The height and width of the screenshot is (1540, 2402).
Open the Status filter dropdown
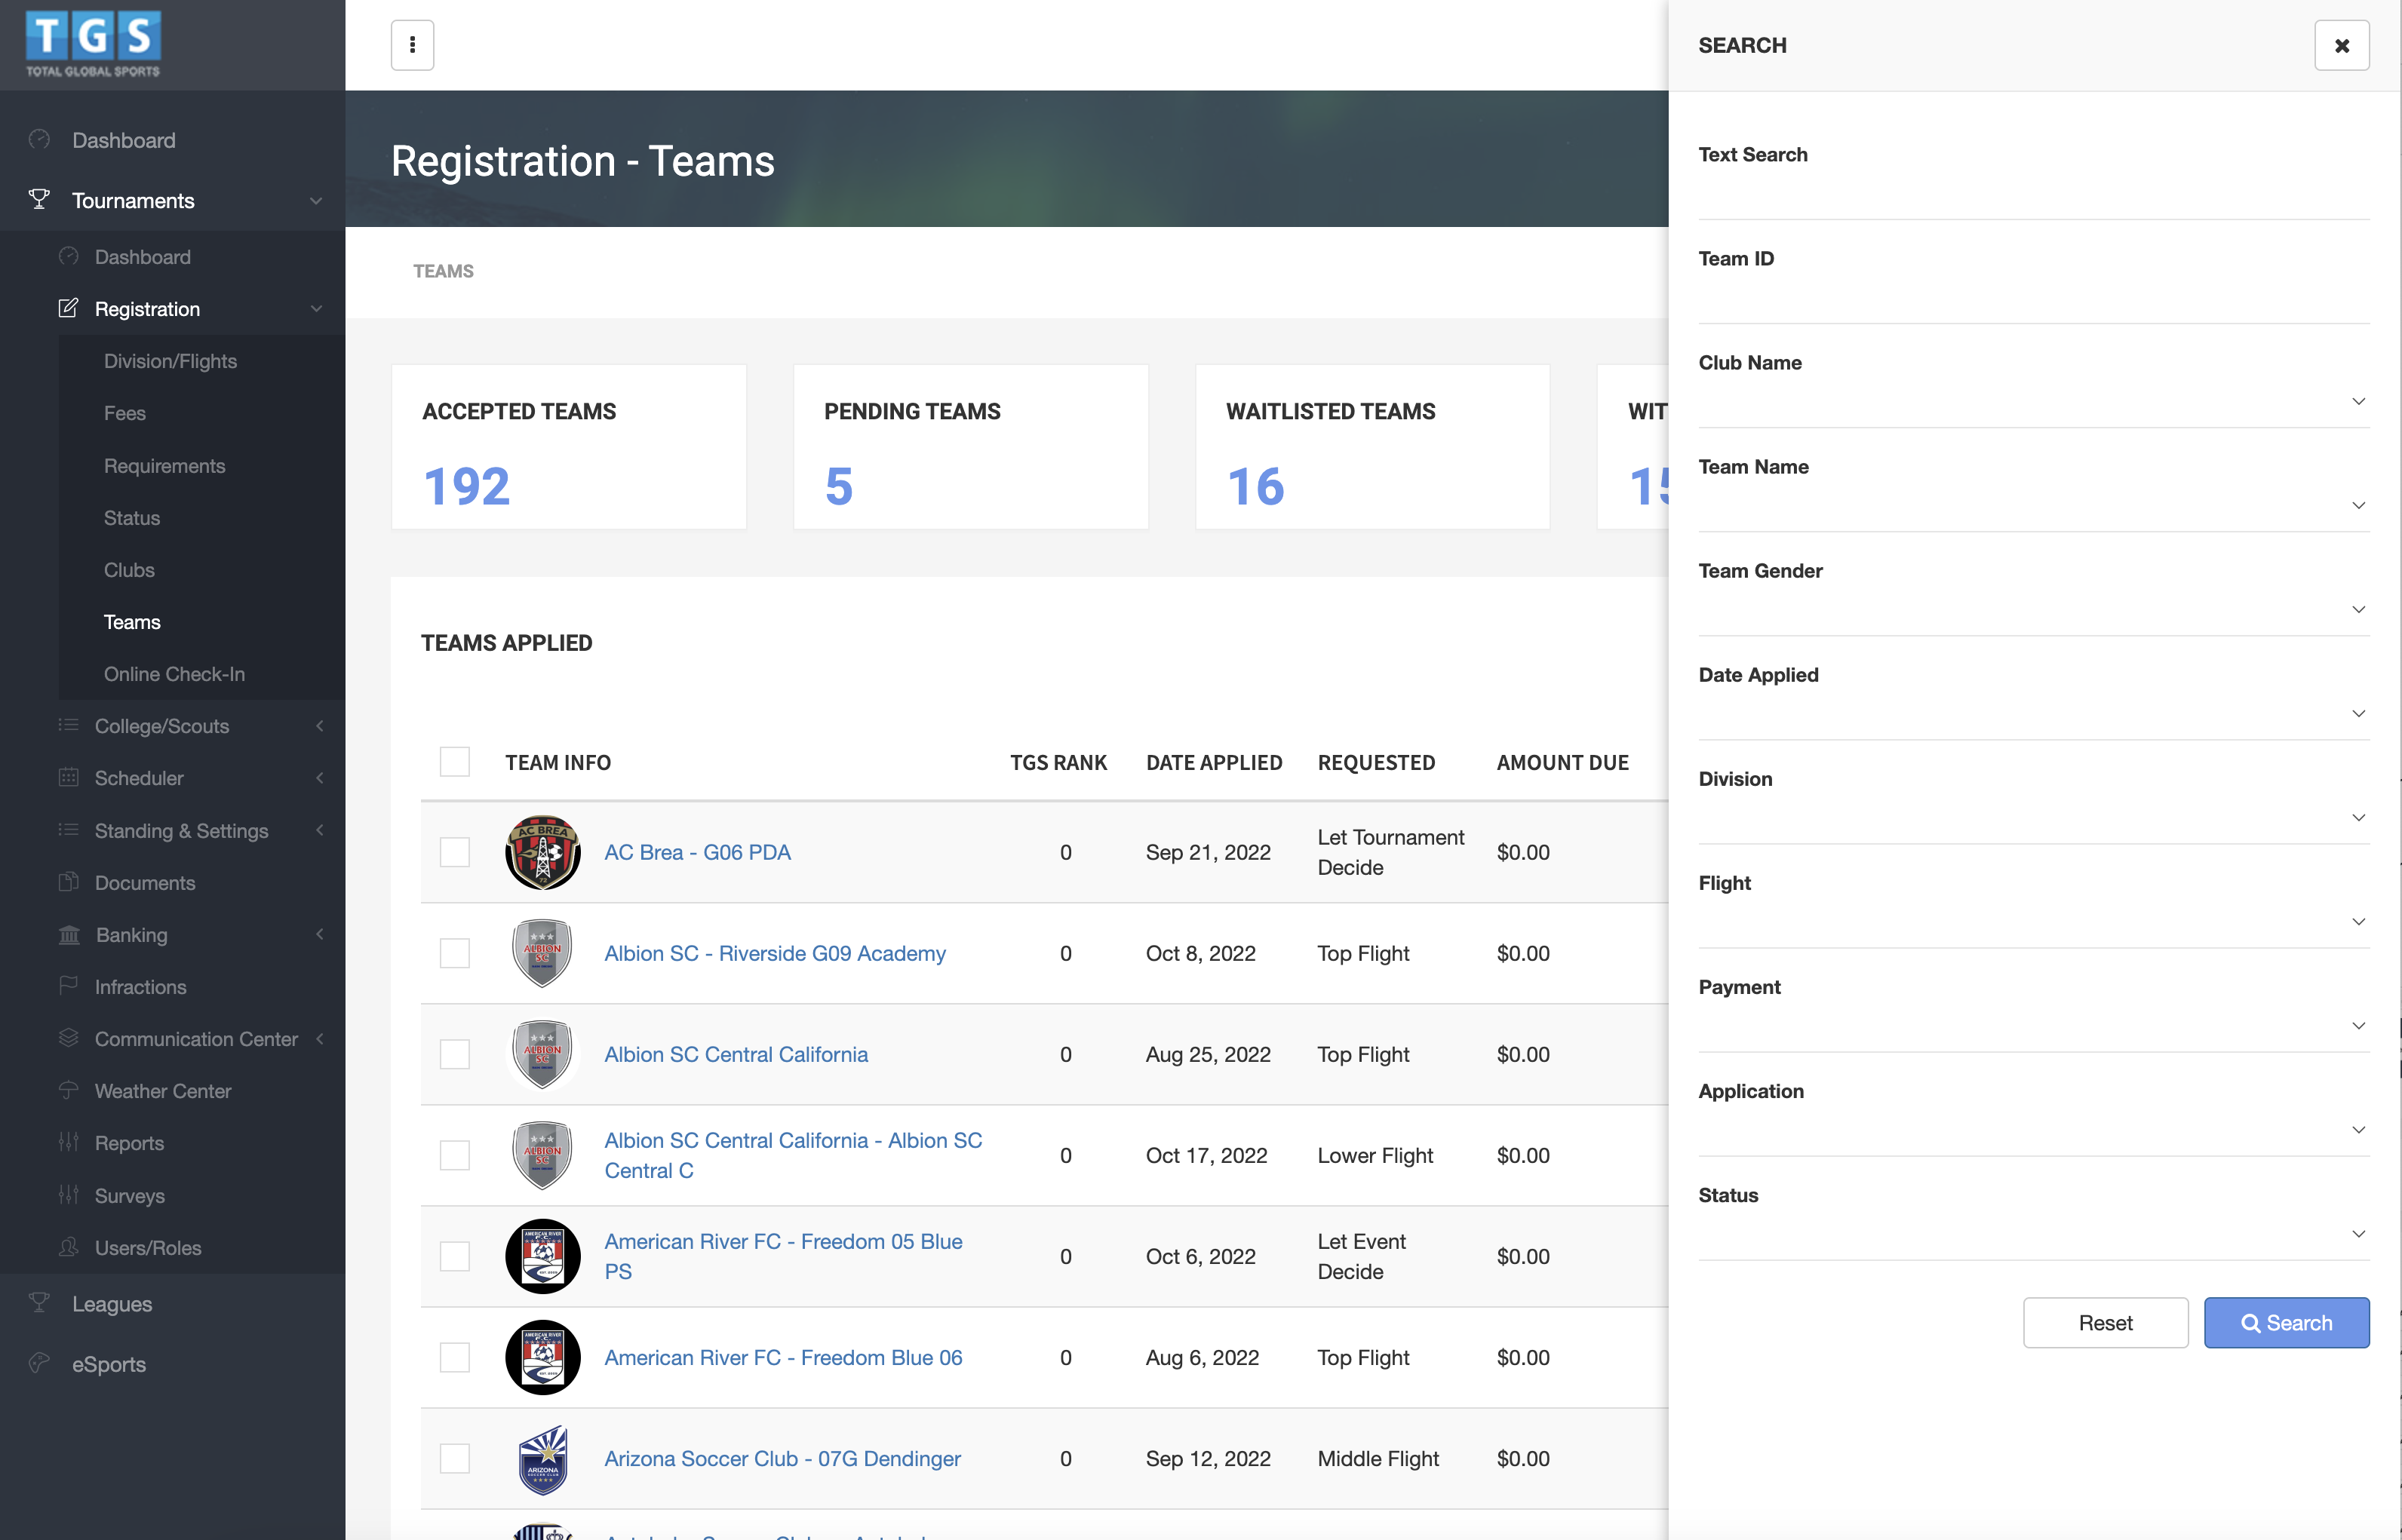(x=2032, y=1232)
